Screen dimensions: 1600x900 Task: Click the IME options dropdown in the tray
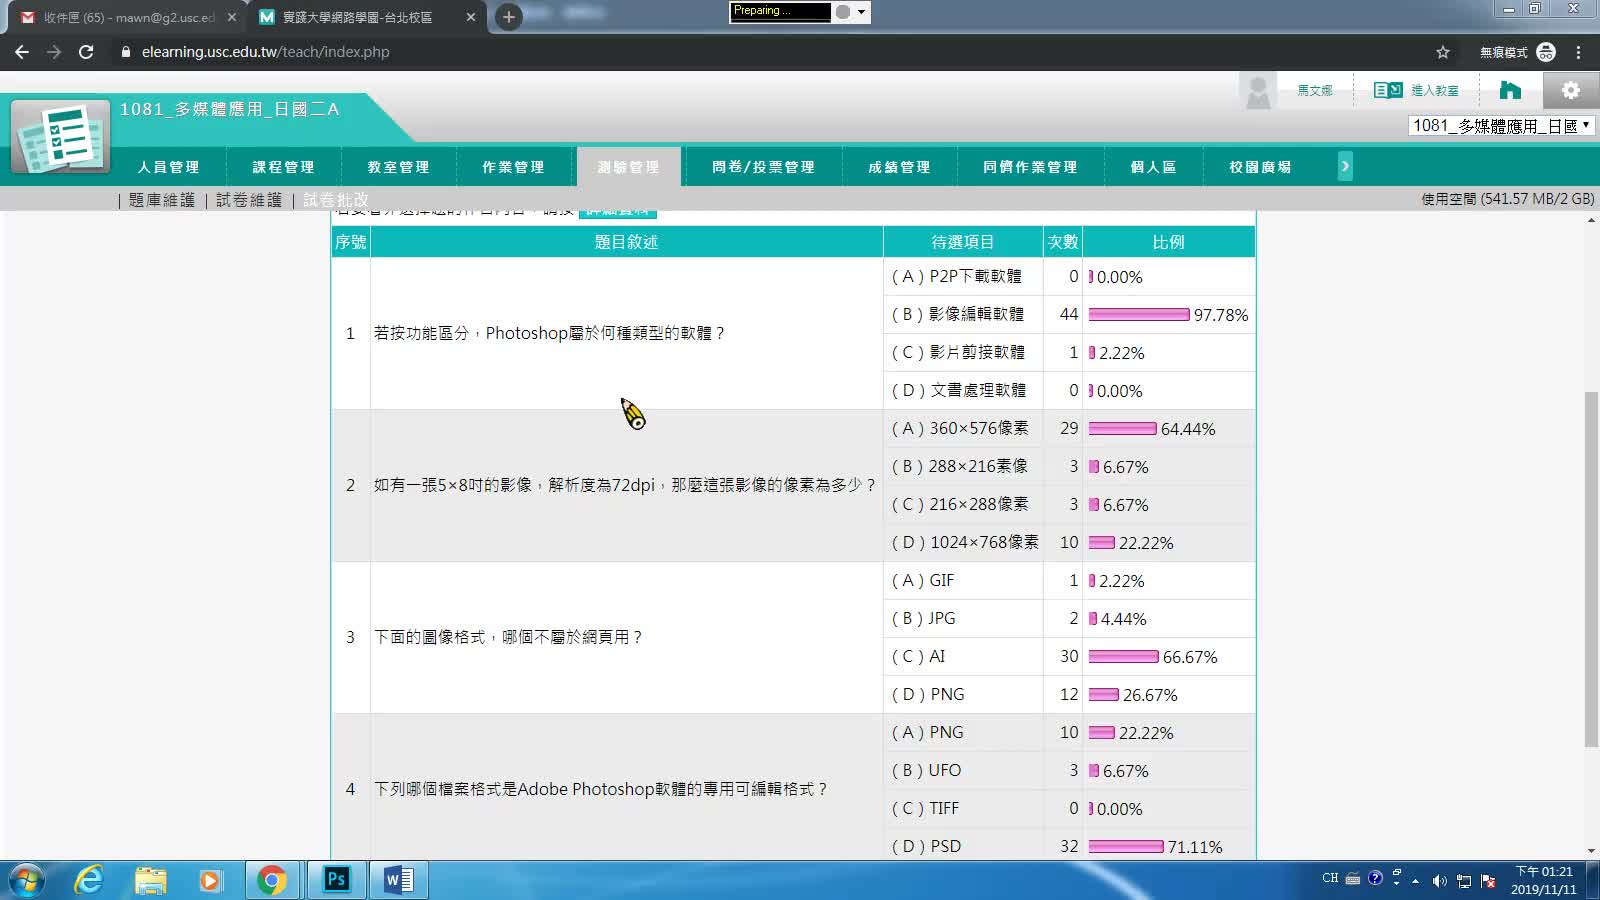pyautogui.click(x=1396, y=883)
